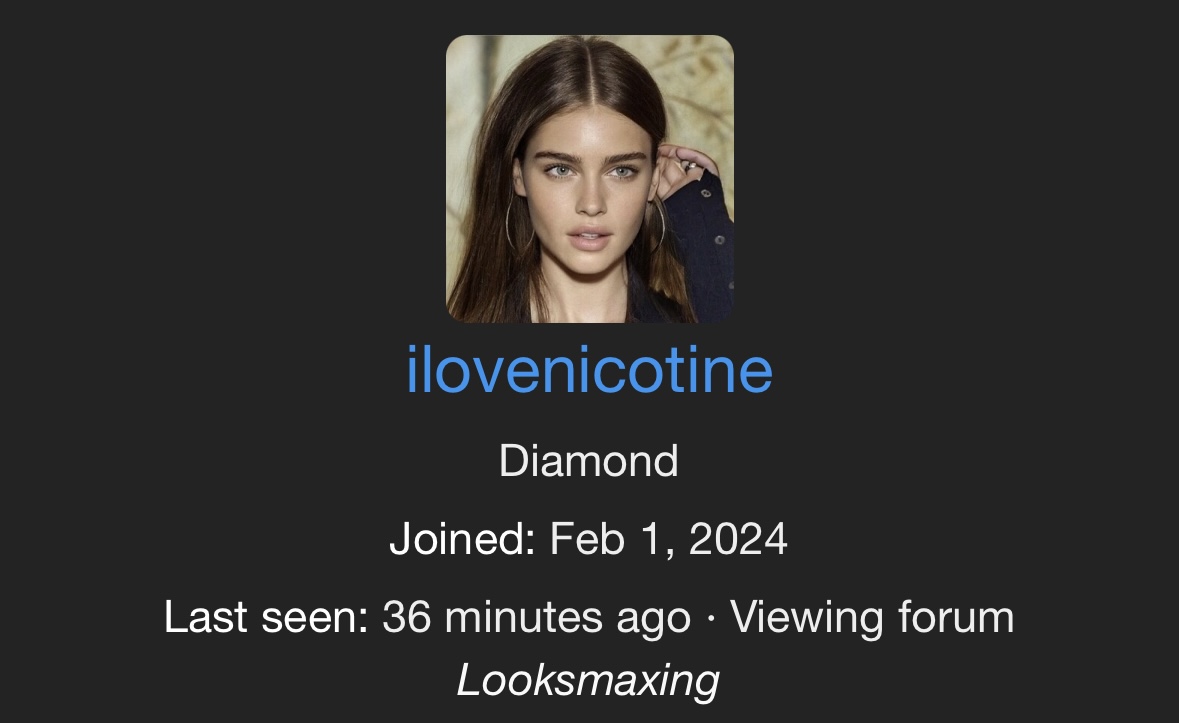Viewport: 1179px width, 723px height.
Task: Click the blue ilovenicotine username link
Action: (x=590, y=371)
